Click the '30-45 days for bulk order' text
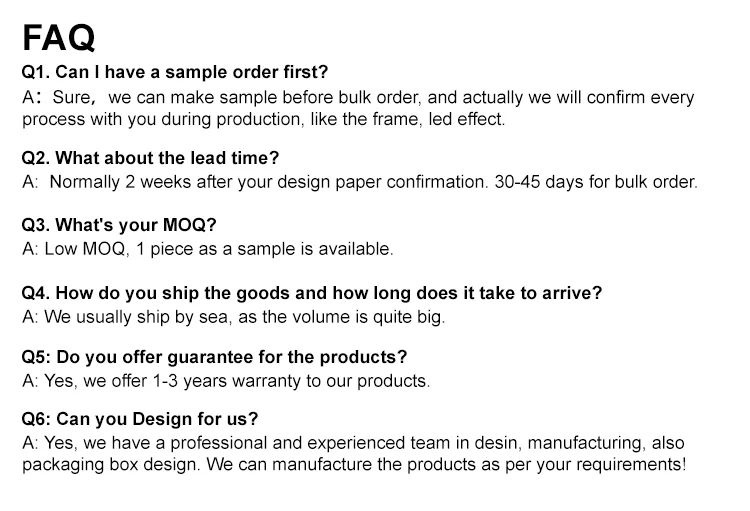 tap(595, 183)
